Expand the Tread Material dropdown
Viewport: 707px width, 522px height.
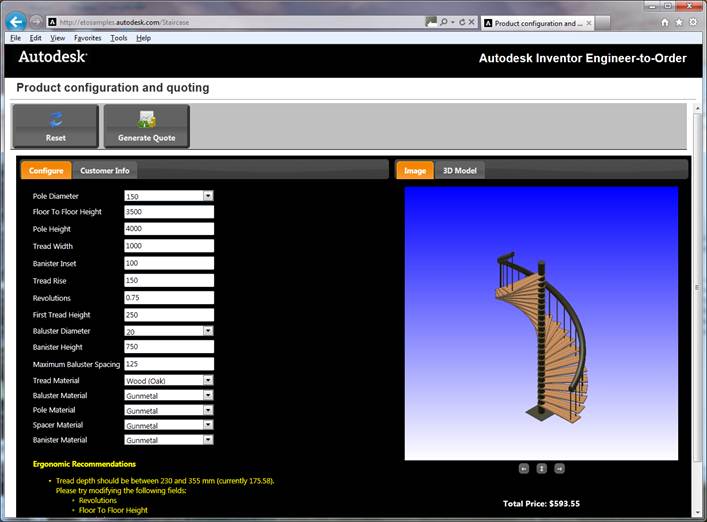pyautogui.click(x=208, y=380)
